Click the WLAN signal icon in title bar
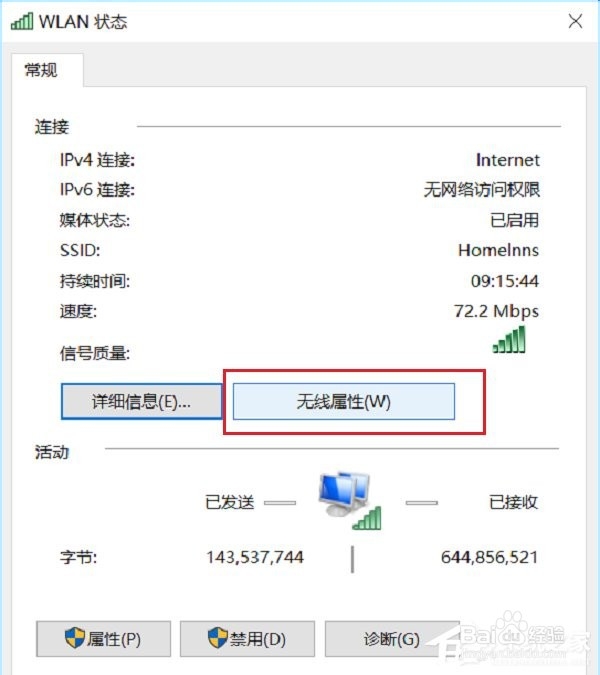Screen dimensions: 600x675 pyautogui.click(x=22, y=22)
